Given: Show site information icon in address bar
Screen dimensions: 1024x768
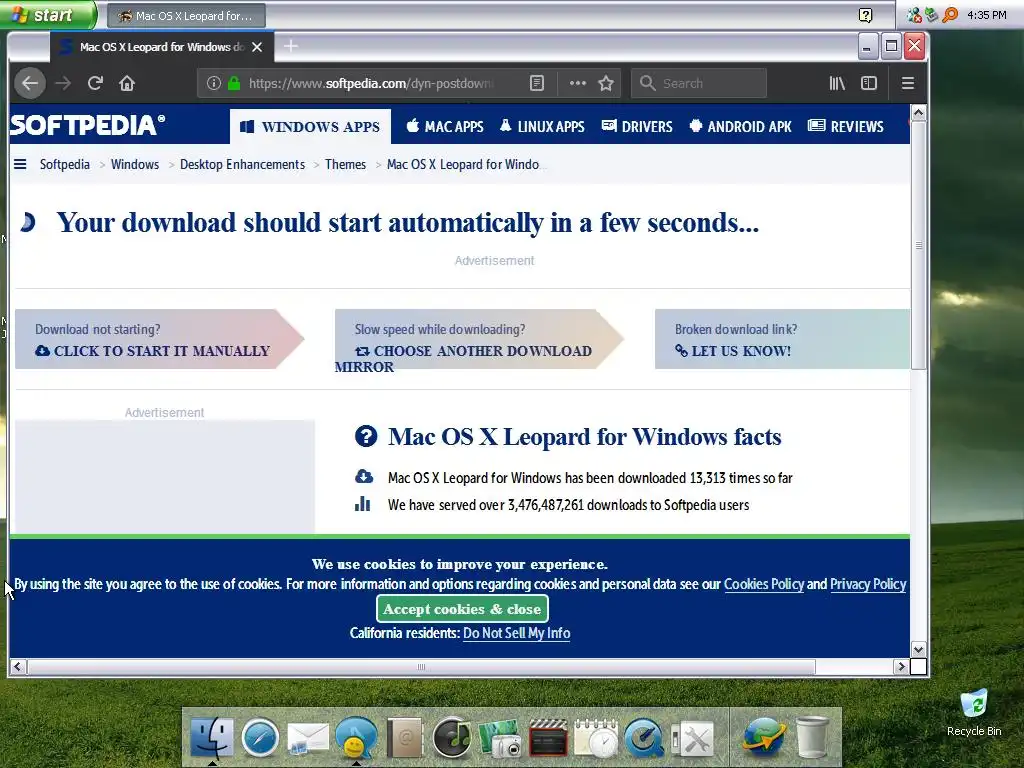Looking at the screenshot, I should click(214, 83).
